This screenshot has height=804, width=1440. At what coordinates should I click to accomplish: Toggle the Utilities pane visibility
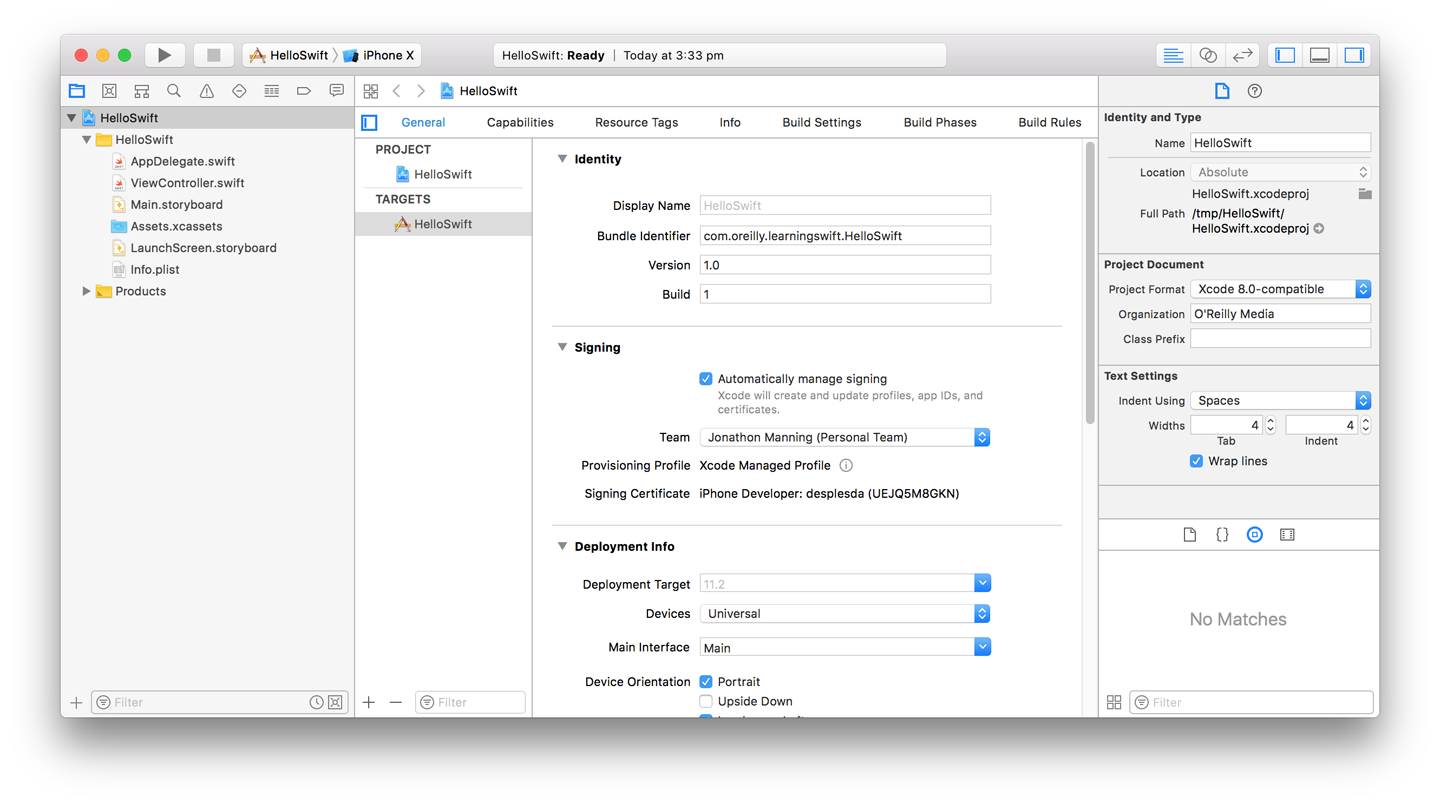click(x=1355, y=55)
